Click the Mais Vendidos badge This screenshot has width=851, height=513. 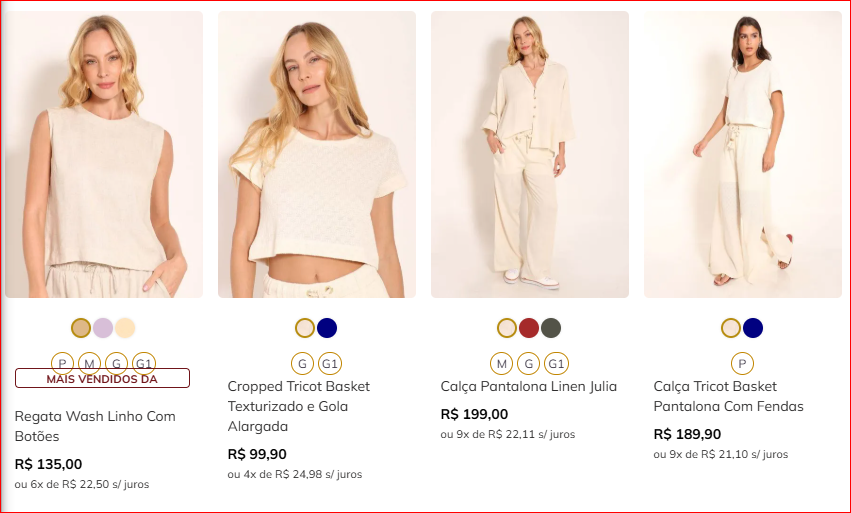(102, 378)
